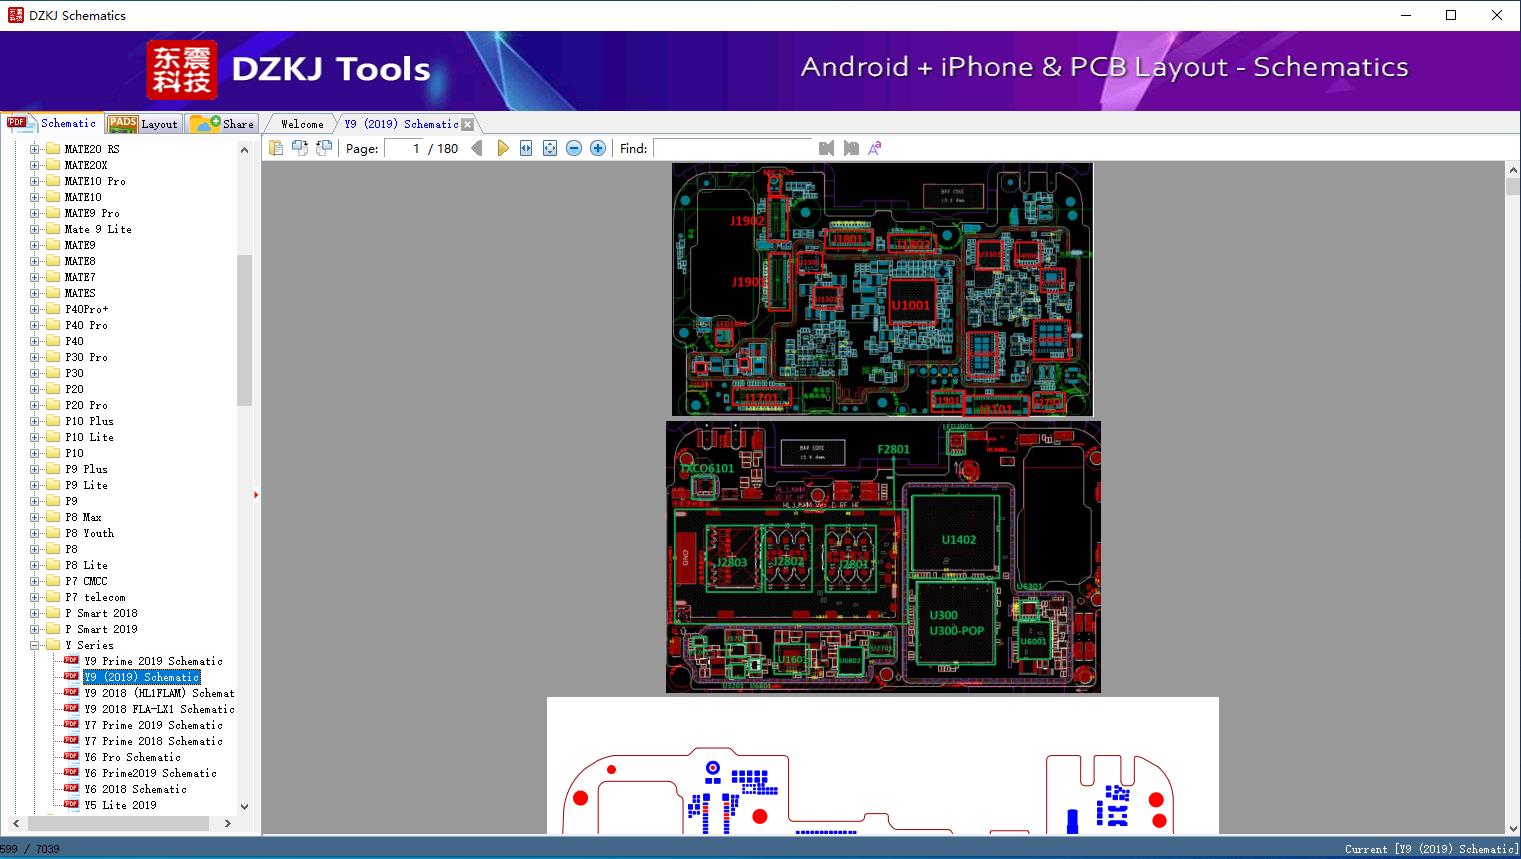This screenshot has height=859, width=1521.
Task: Select the P Smart 2018 folder
Action: [101, 613]
